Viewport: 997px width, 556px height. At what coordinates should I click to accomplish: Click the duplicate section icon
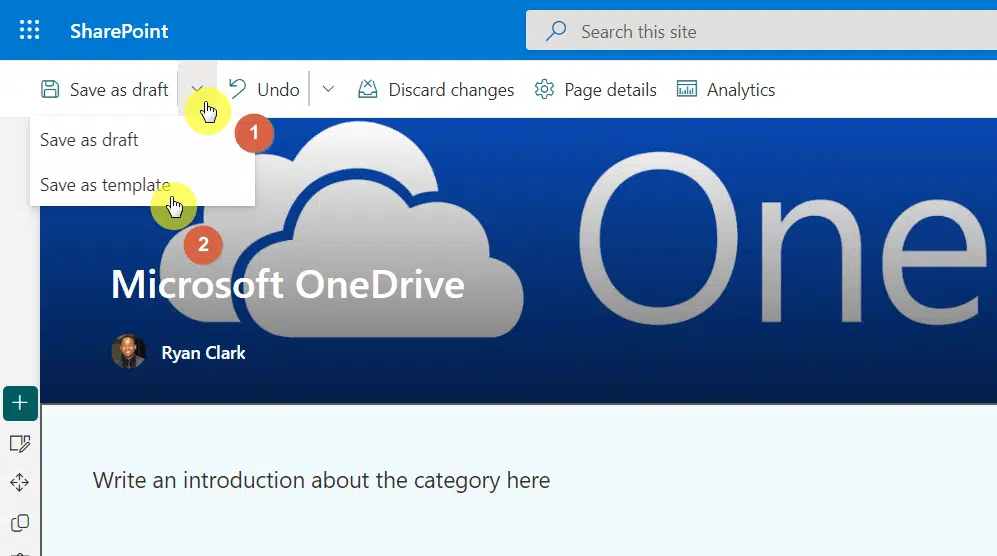click(20, 523)
